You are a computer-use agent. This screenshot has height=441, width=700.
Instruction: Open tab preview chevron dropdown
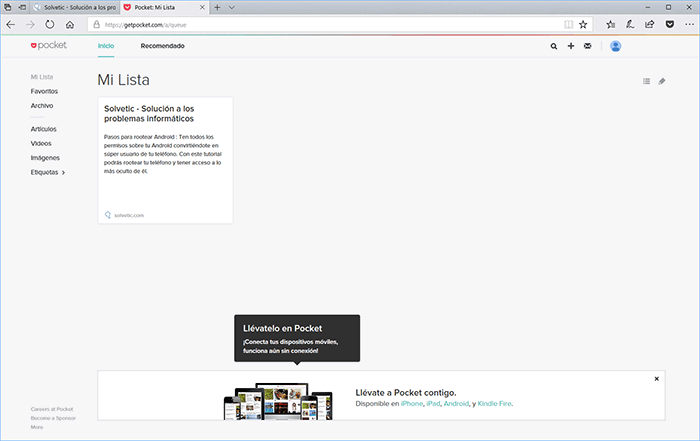231,7
